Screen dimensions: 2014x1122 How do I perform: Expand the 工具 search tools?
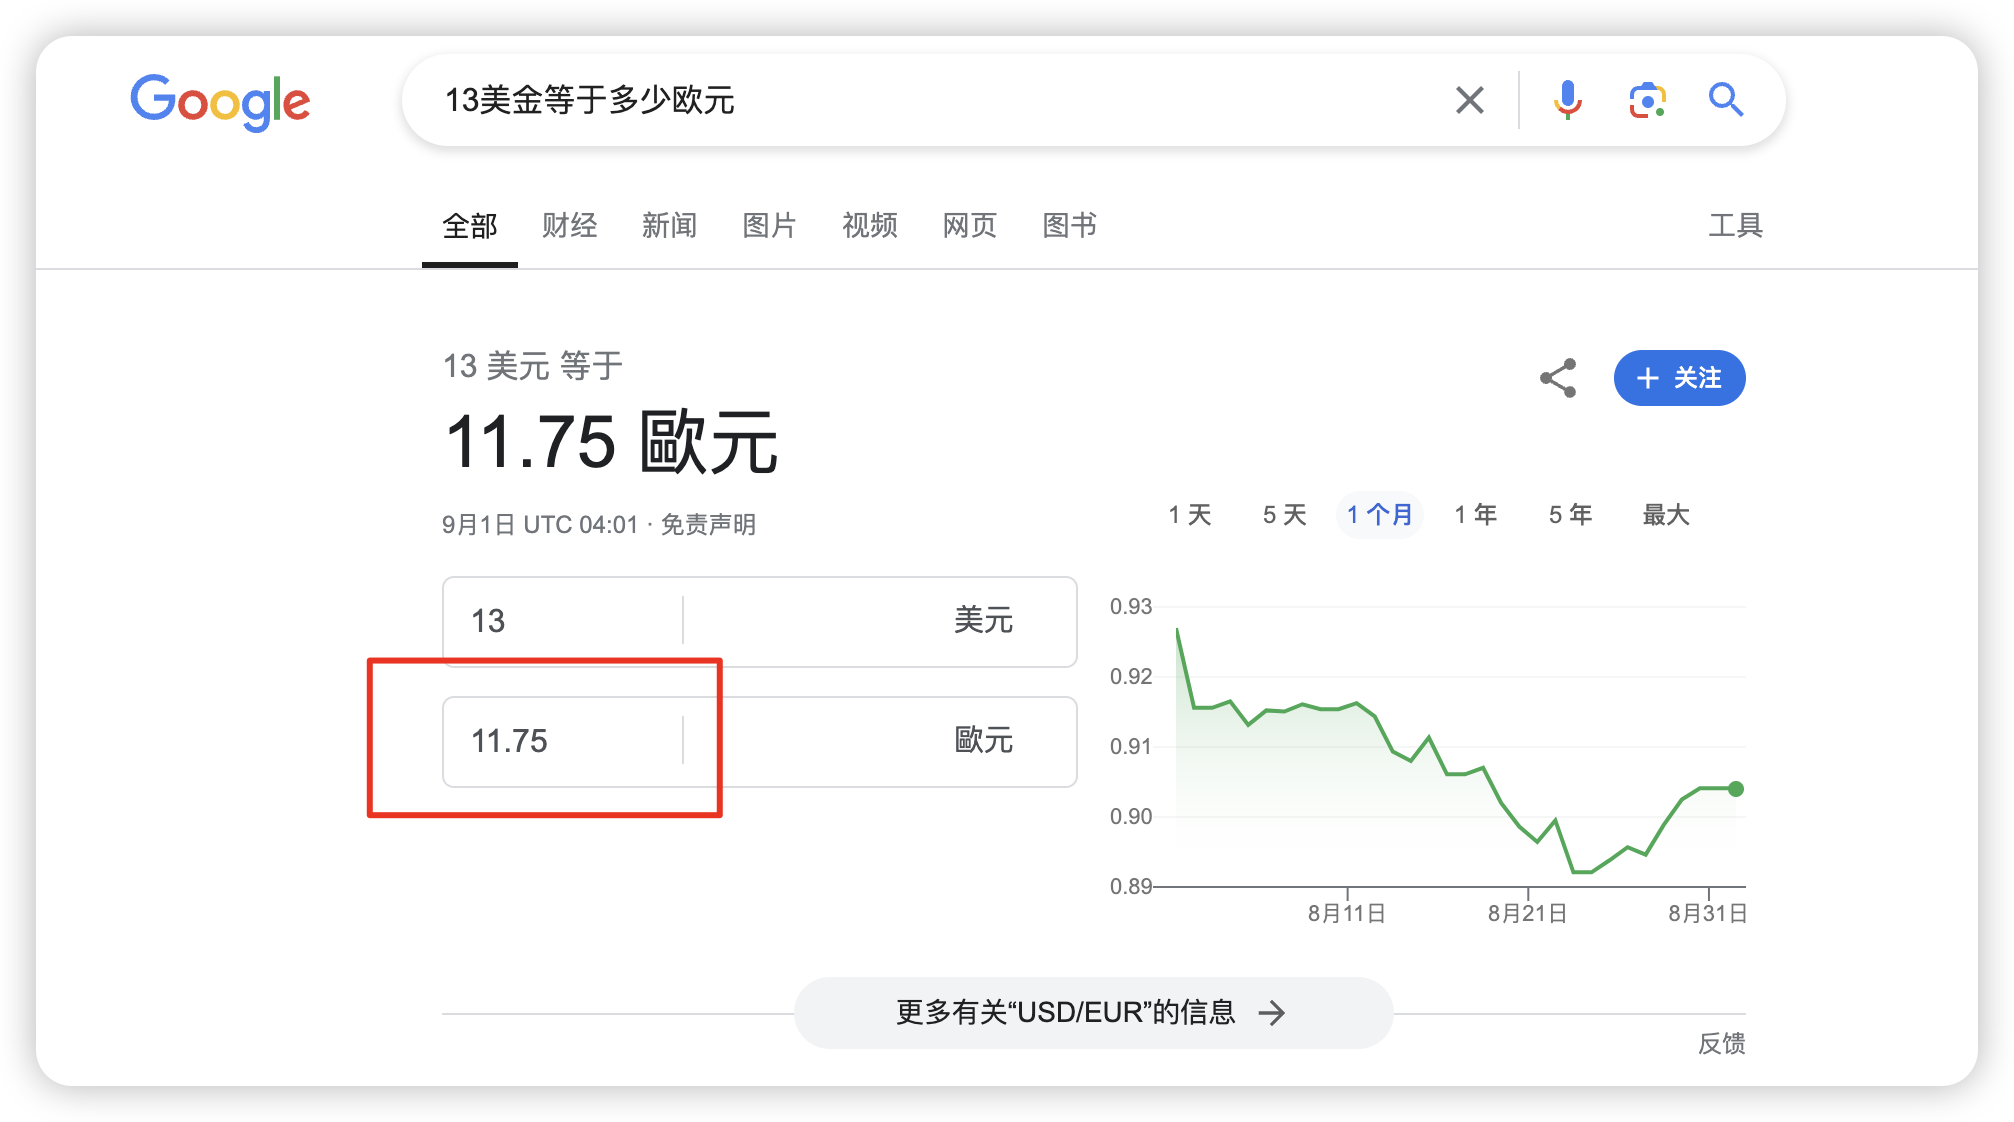[1736, 226]
